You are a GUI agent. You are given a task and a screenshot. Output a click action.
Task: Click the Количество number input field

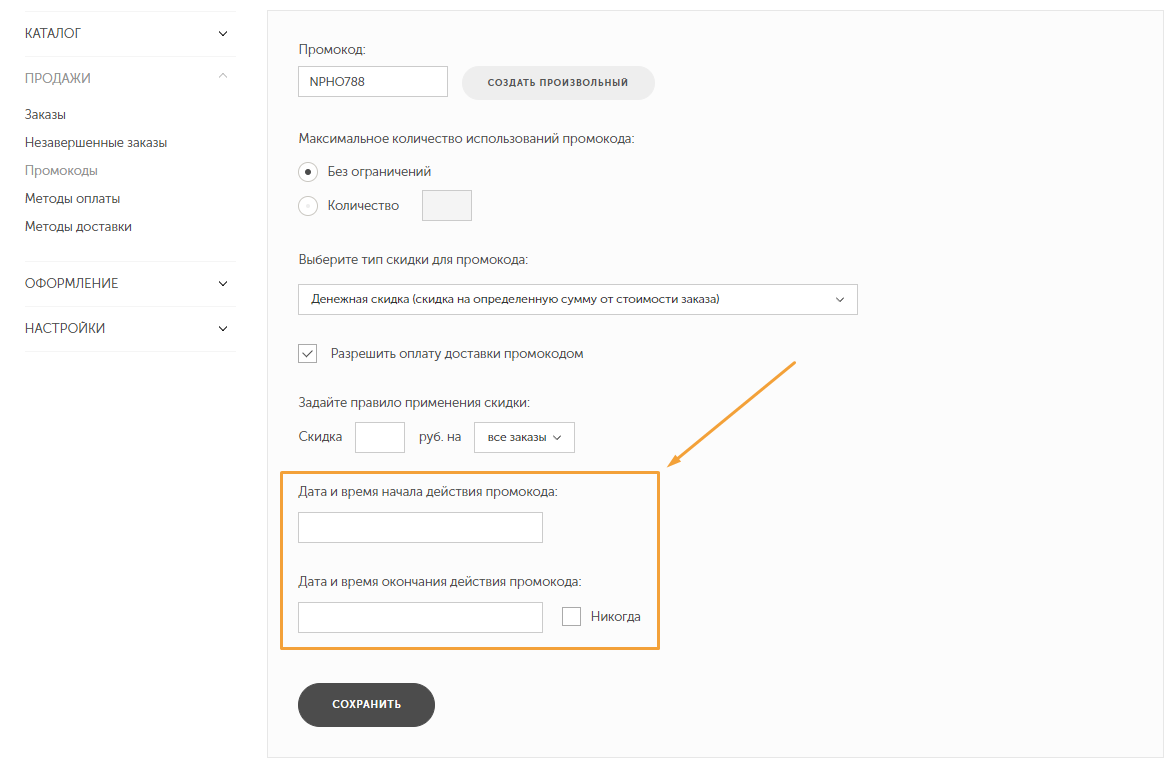click(x=447, y=206)
